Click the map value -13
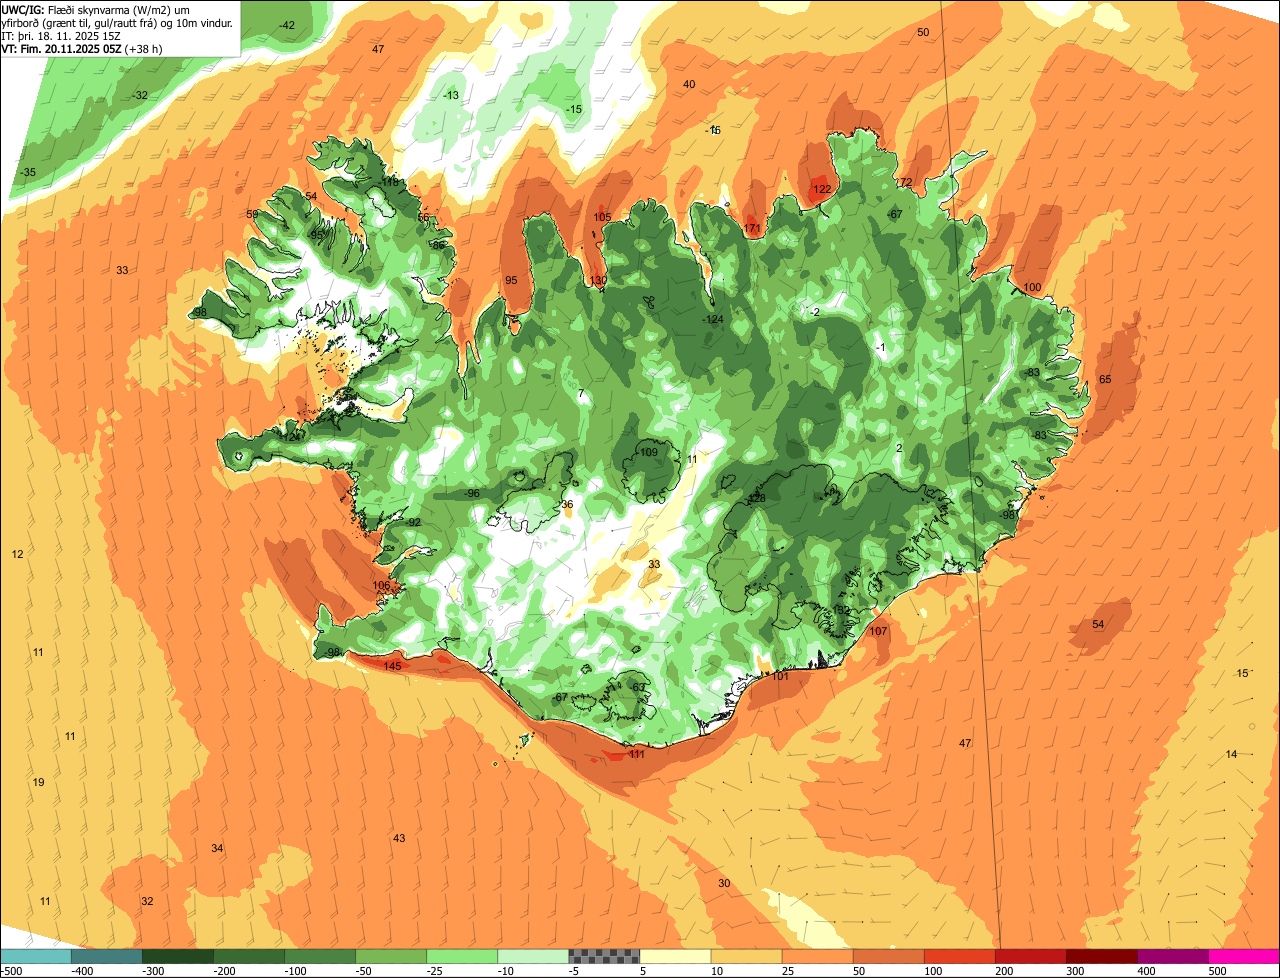Screen dimensions: 1280x978 [451, 95]
